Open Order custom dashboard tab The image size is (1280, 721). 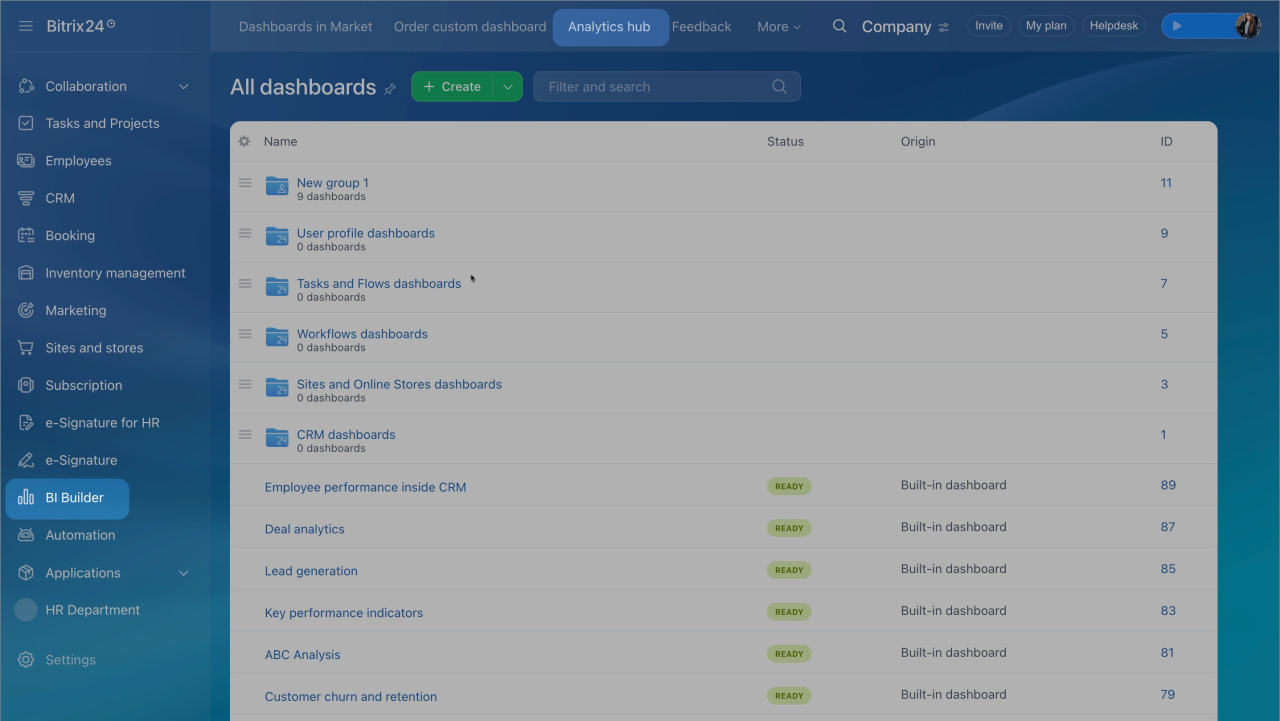coord(470,27)
